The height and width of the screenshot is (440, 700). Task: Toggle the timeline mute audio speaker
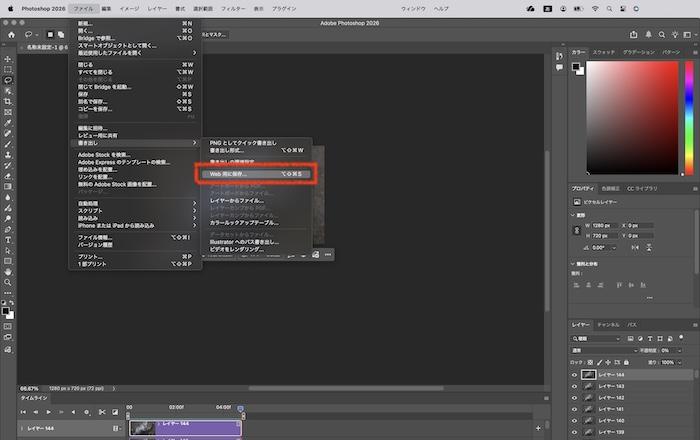[73, 412]
